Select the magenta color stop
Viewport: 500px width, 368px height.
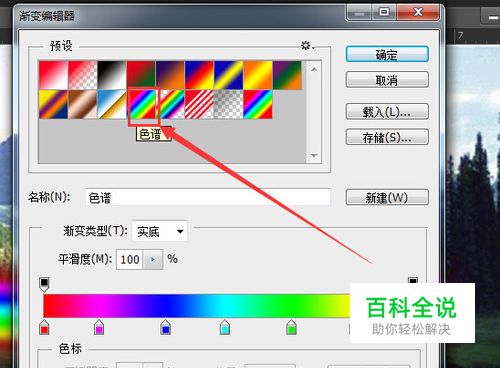point(99,327)
